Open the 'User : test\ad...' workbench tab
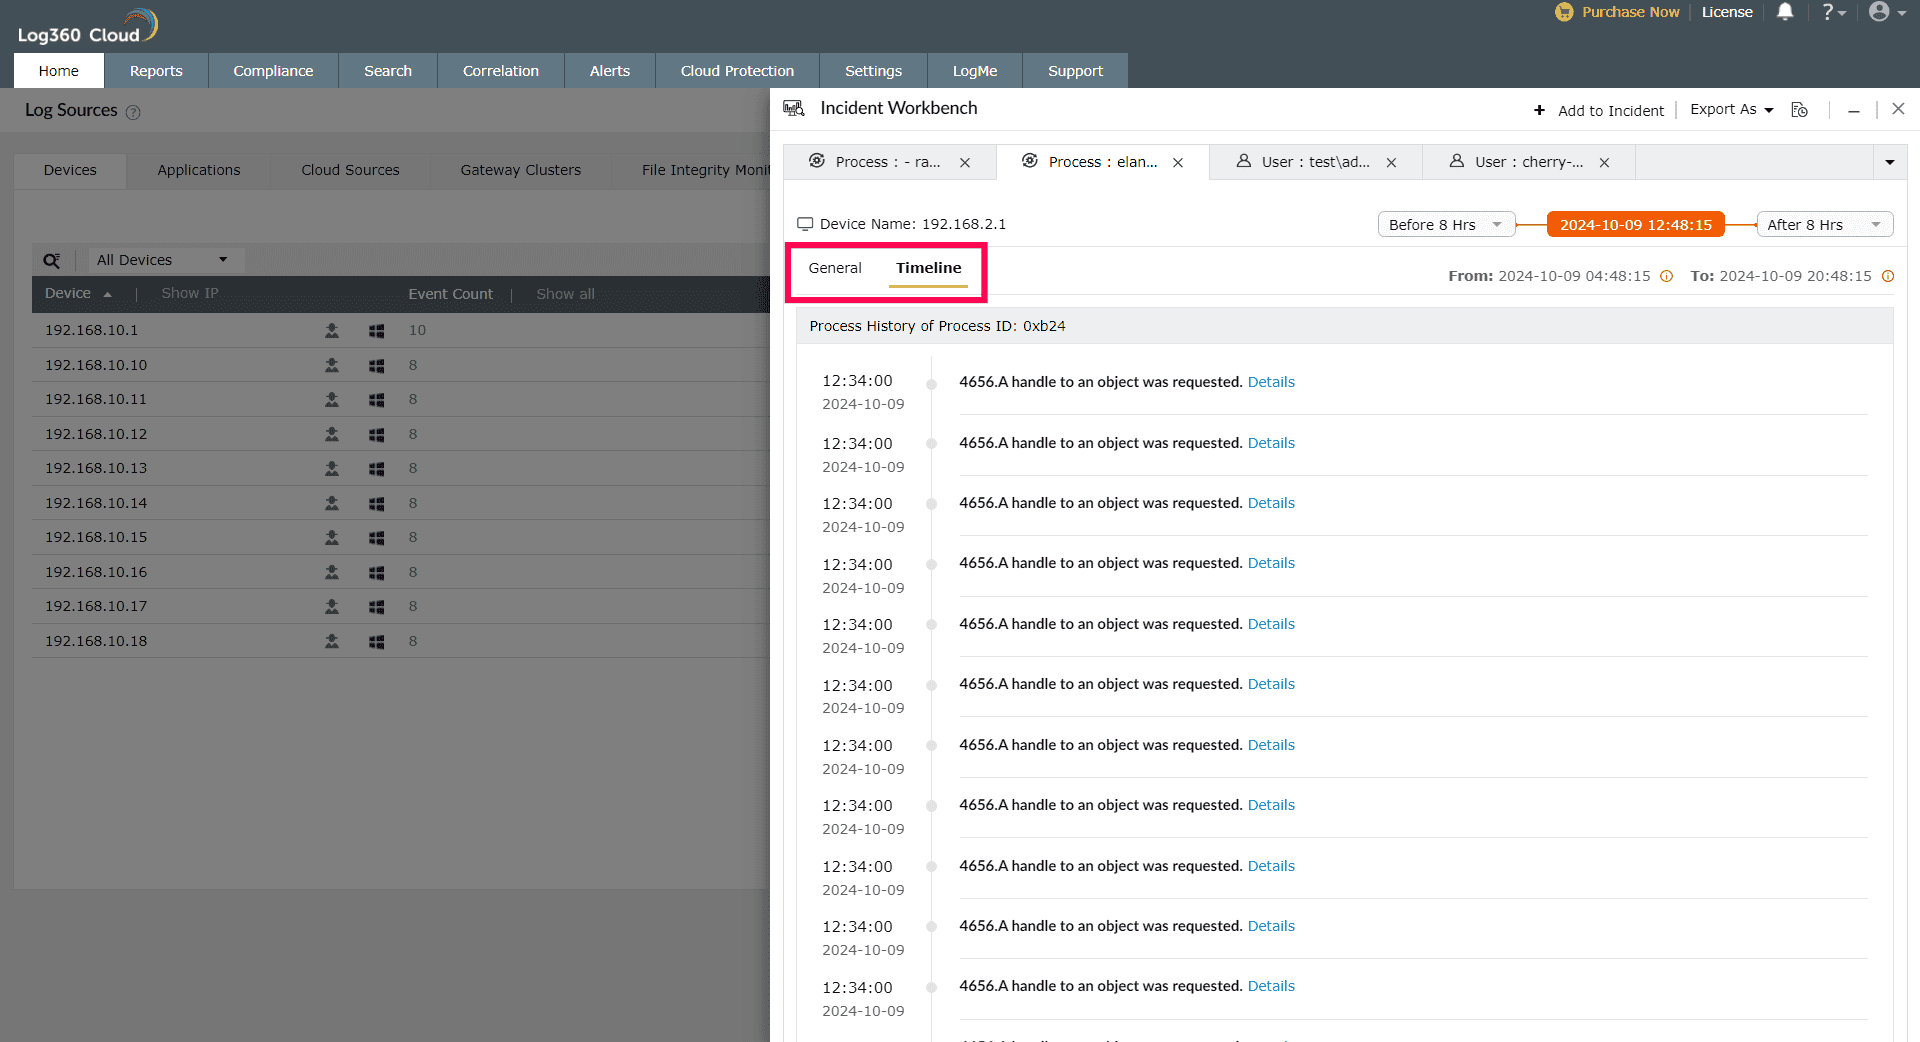The image size is (1920, 1042). pos(1315,162)
